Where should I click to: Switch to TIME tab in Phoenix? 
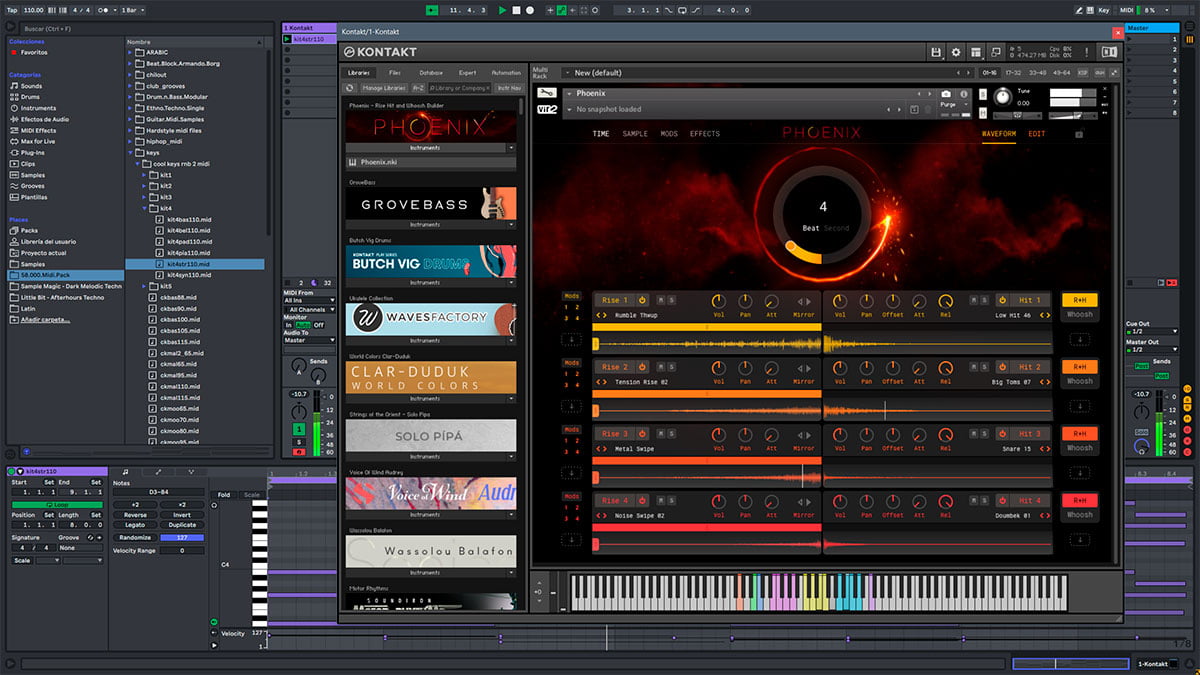point(601,133)
